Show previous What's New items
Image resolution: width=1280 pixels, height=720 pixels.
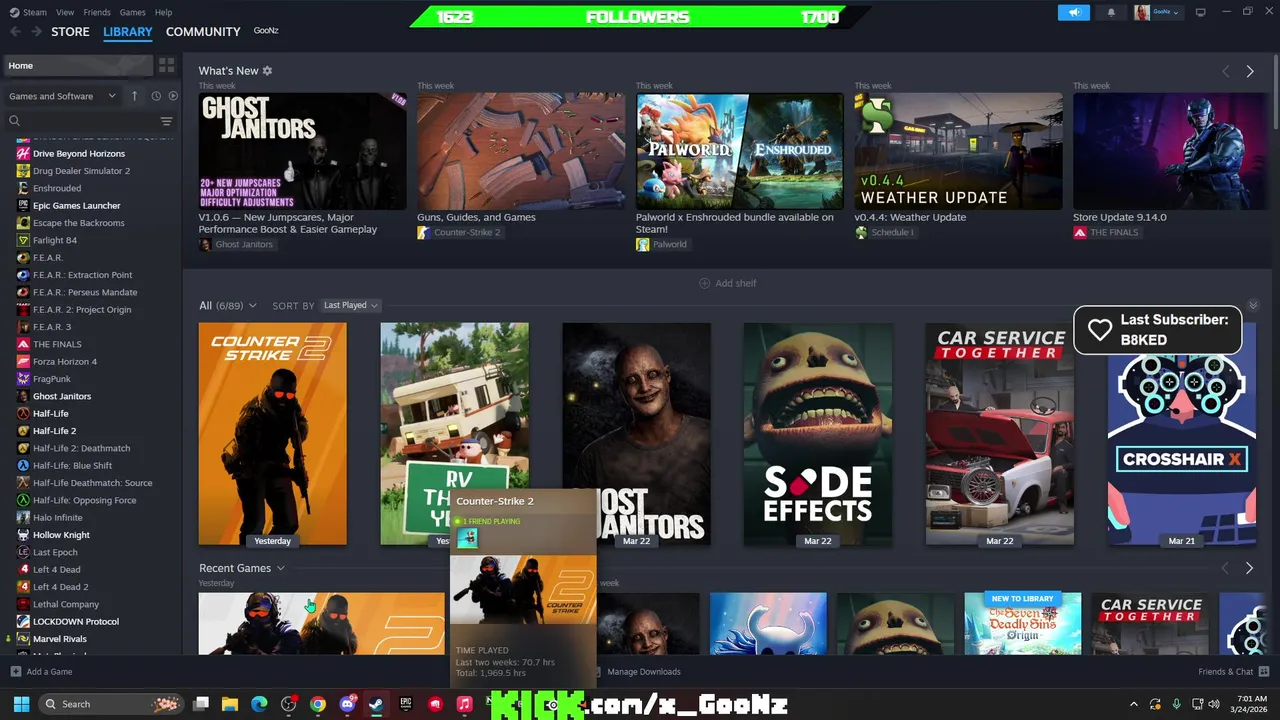tap(1225, 71)
